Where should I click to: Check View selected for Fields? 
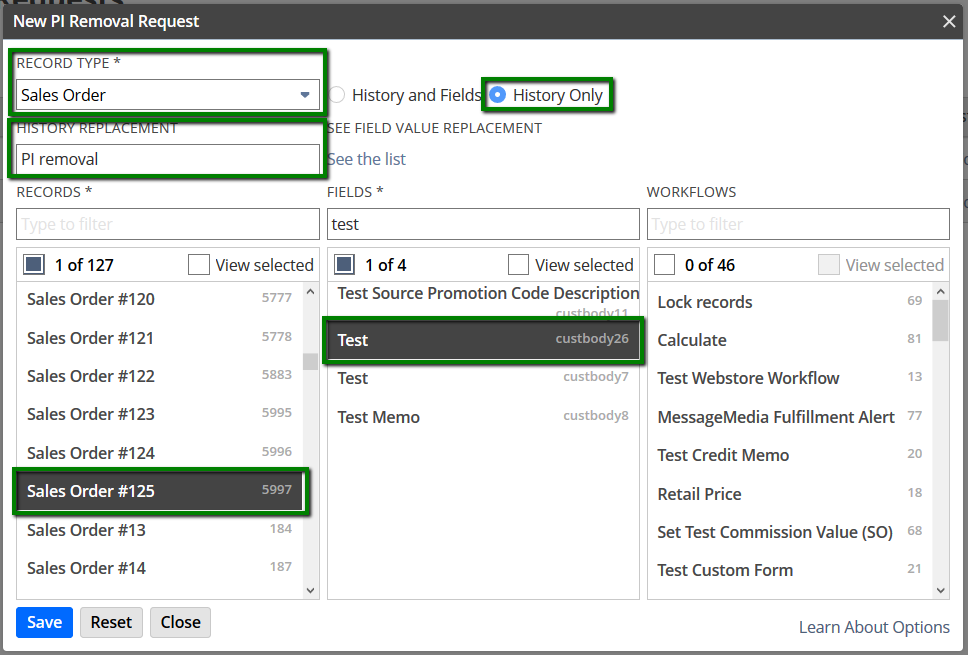pos(519,265)
